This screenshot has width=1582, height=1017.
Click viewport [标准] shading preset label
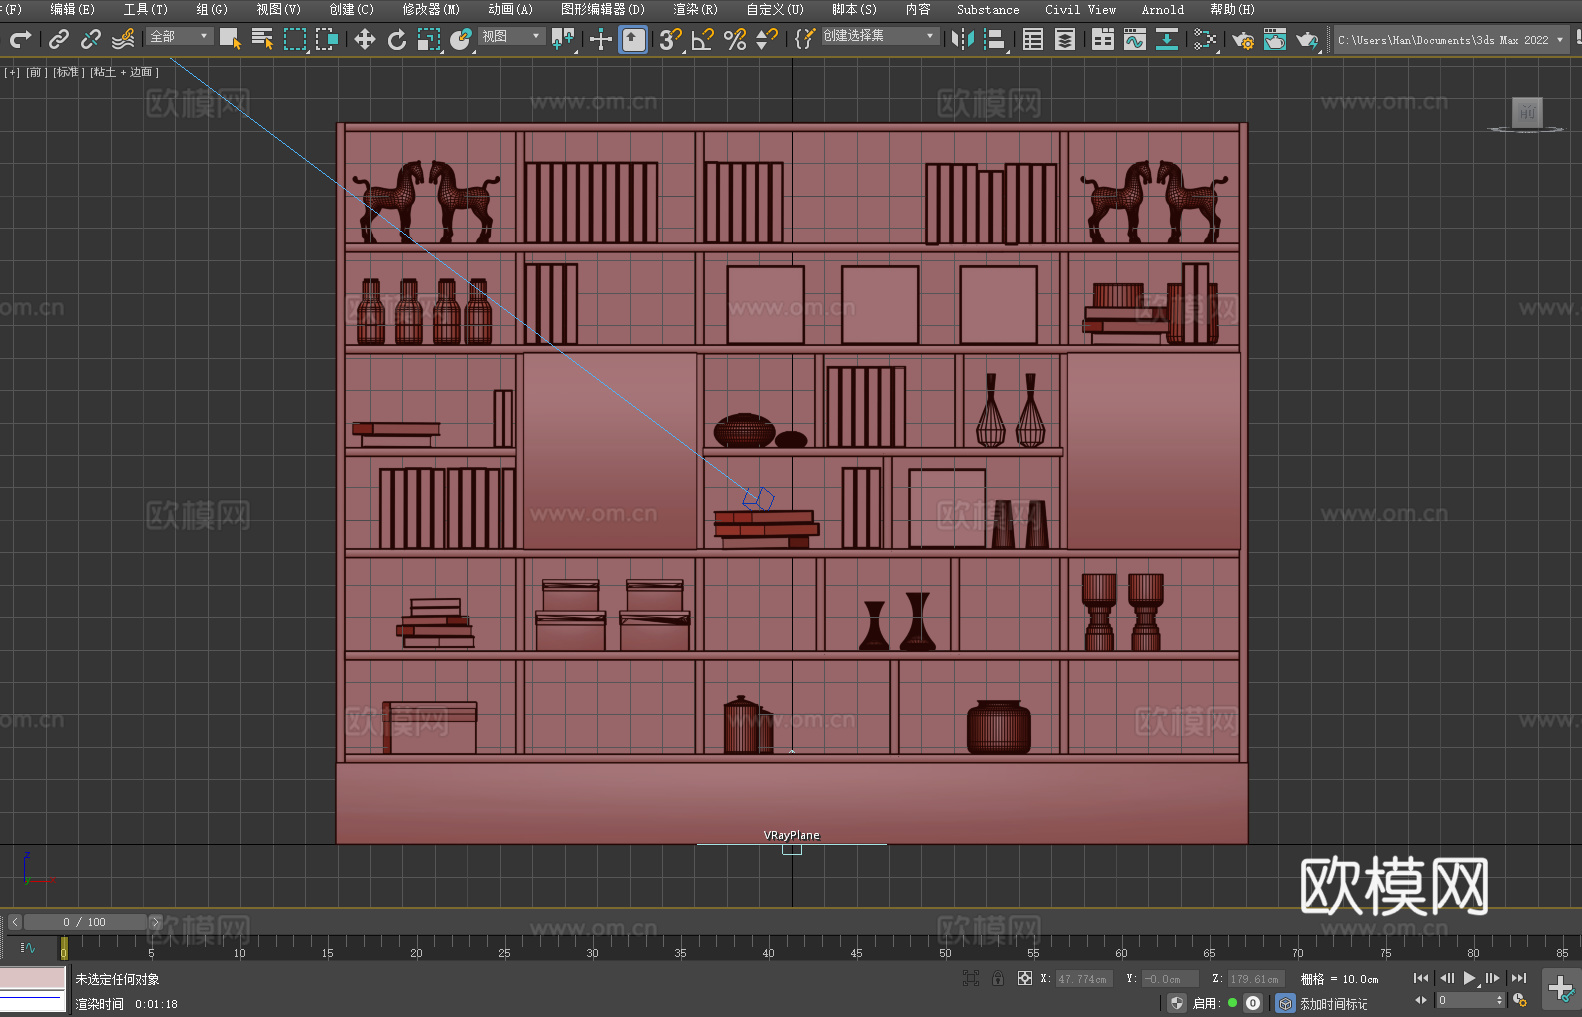click(x=69, y=72)
